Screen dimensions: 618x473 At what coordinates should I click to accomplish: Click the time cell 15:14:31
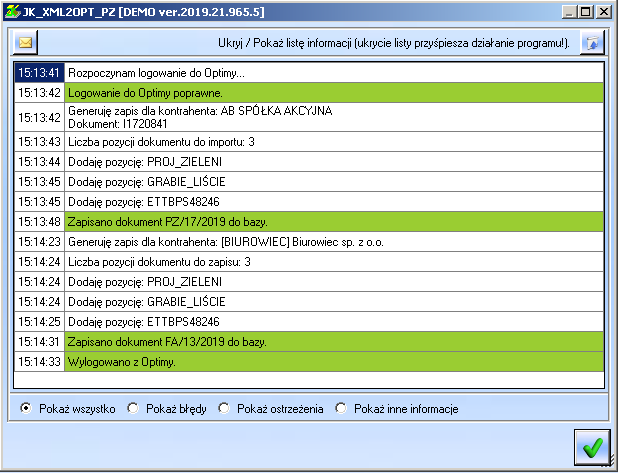(x=39, y=342)
